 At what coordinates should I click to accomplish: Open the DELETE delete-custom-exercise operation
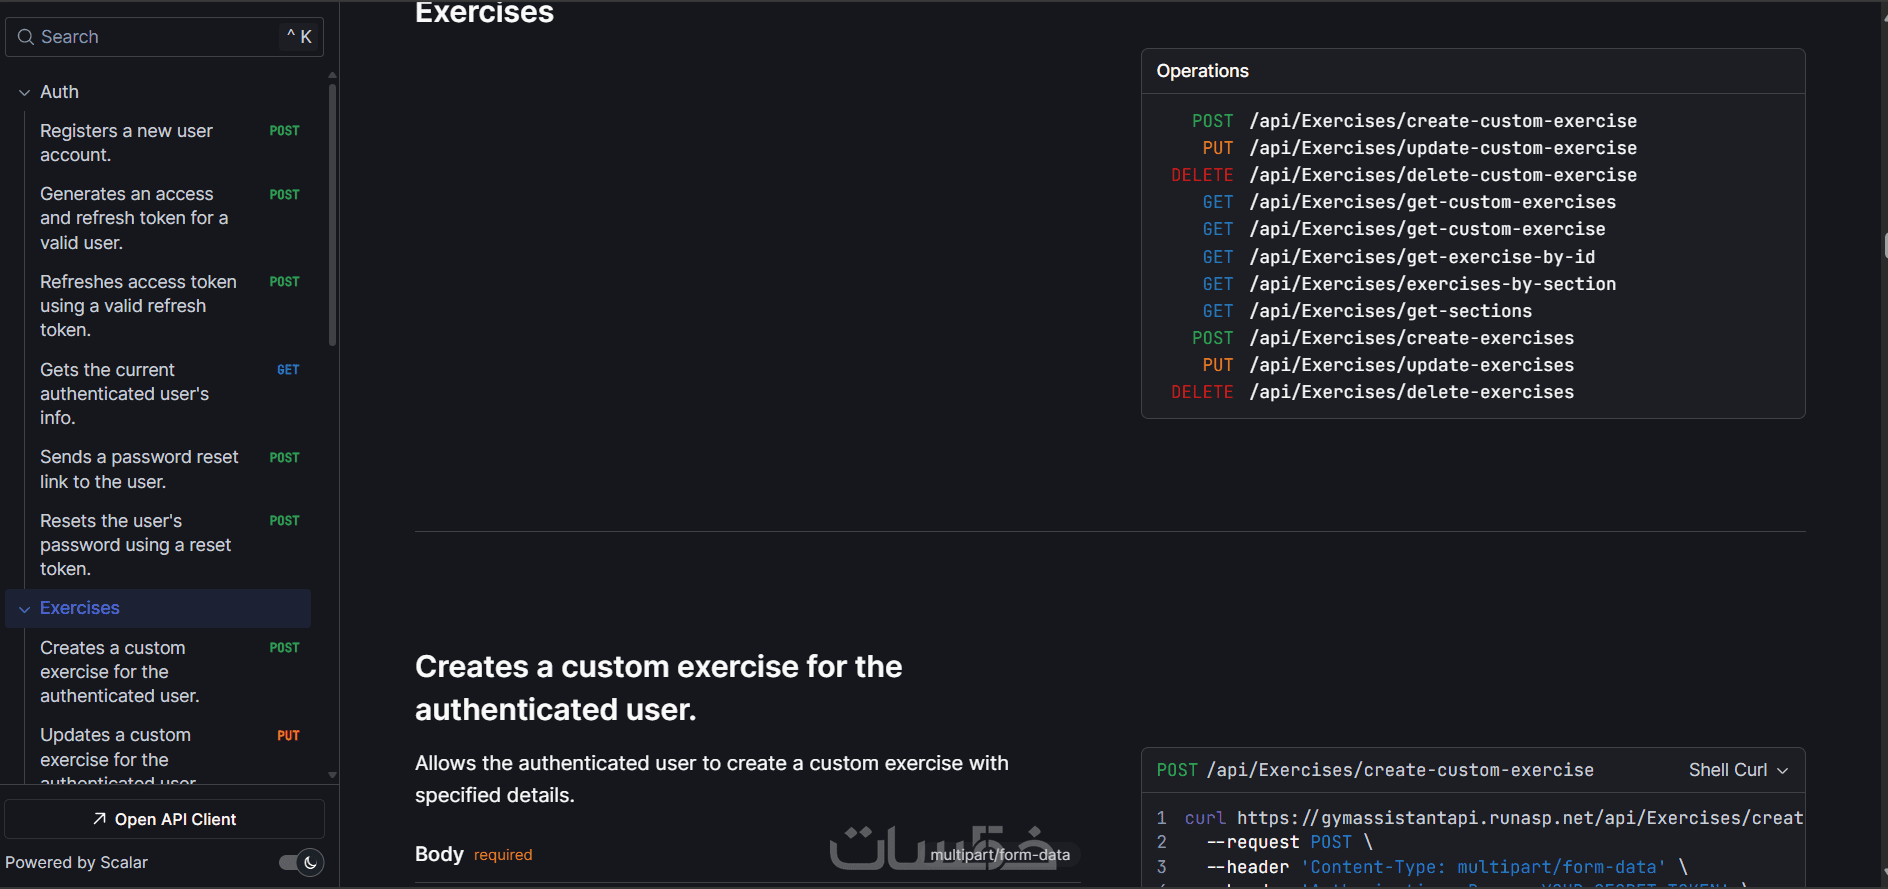click(1442, 175)
